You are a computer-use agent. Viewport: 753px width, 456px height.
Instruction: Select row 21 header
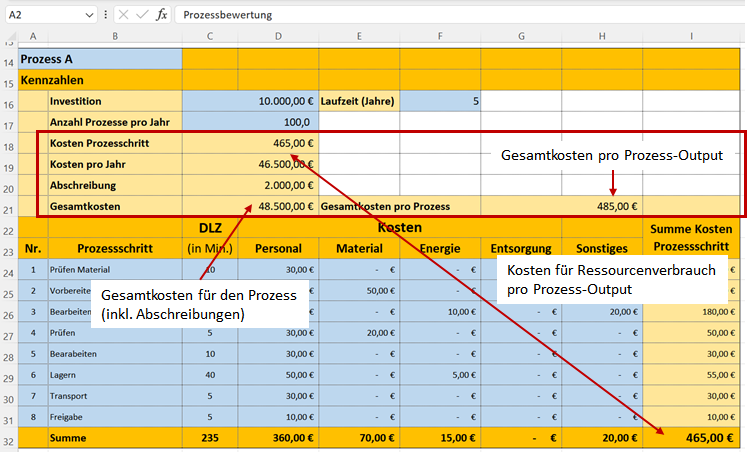point(9,206)
